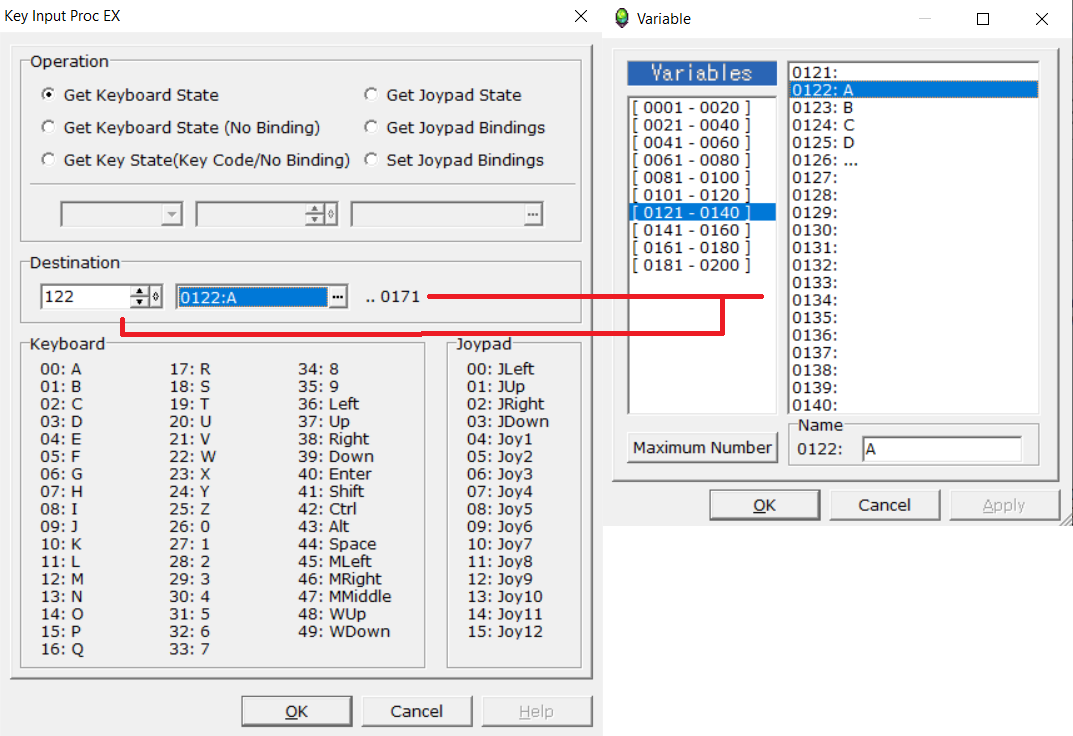Select Get Joypad State radio button

coord(443,95)
